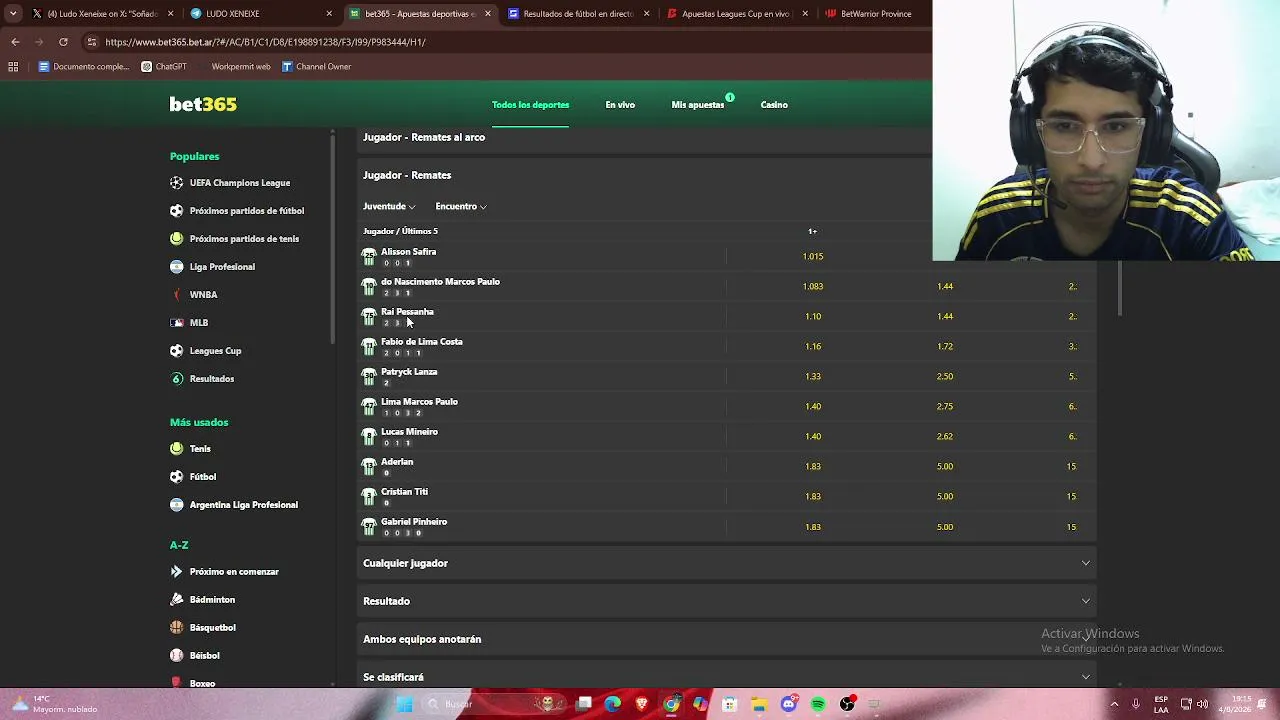Switch to Resultados de fútbol en directo tab

coord(578,14)
